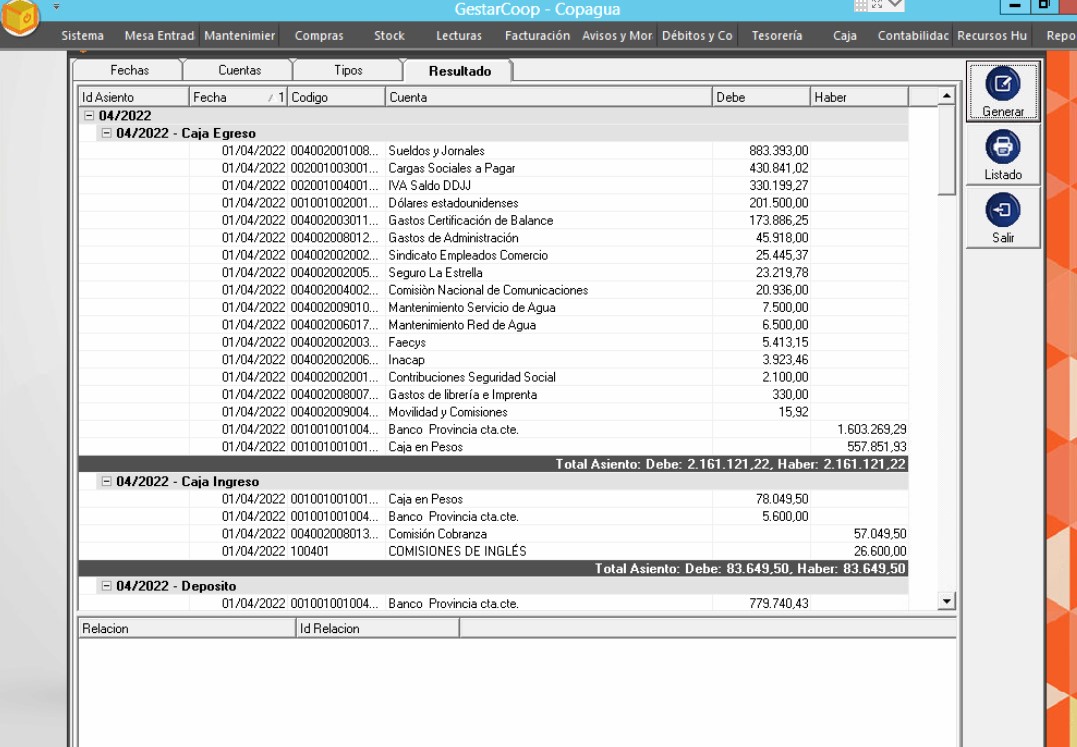Click the Listado printer icon
The image size is (1077, 747).
tap(1003, 148)
